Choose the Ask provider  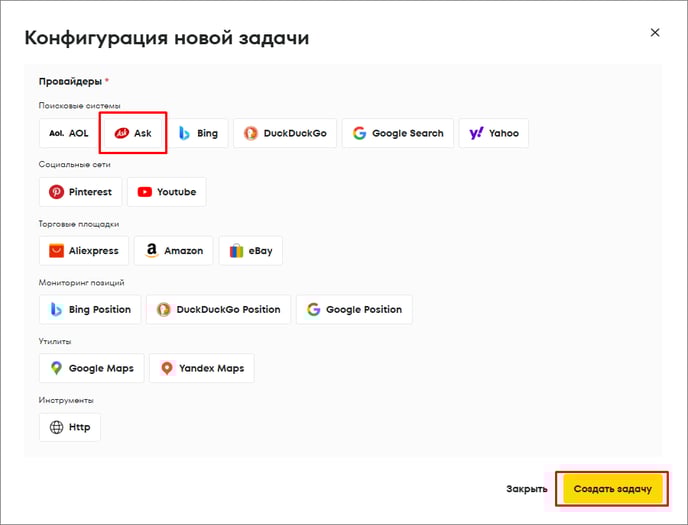pyautogui.click(x=133, y=133)
